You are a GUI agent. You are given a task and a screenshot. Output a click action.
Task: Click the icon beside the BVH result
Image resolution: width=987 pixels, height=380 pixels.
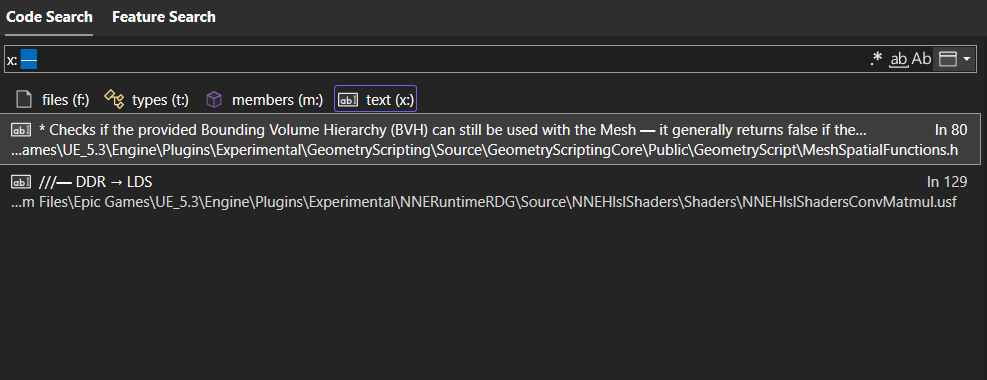coord(21,130)
